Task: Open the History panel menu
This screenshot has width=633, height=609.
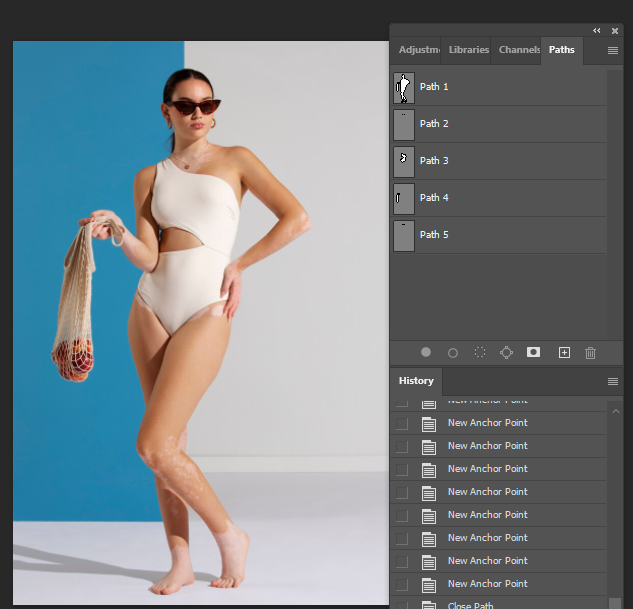Action: pyautogui.click(x=613, y=381)
